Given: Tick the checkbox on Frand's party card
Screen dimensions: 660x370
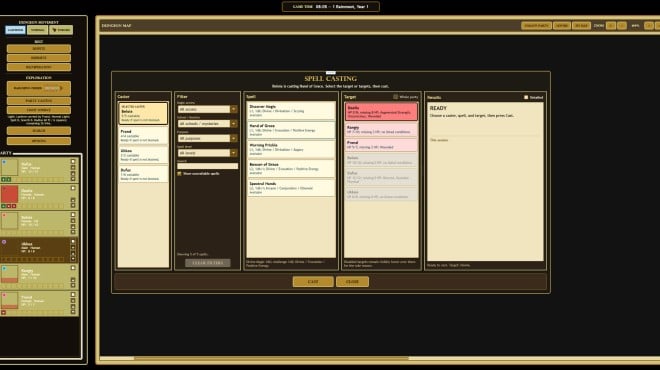Looking at the screenshot, I should click(73, 295).
